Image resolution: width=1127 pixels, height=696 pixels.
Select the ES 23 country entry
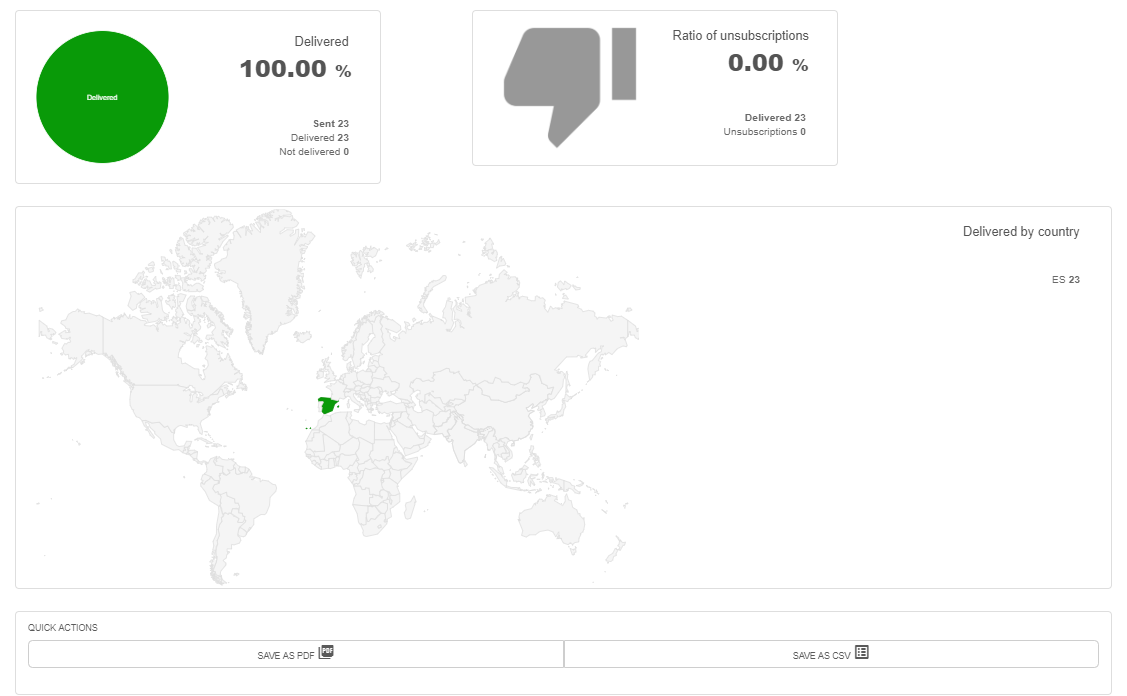[x=1065, y=280]
